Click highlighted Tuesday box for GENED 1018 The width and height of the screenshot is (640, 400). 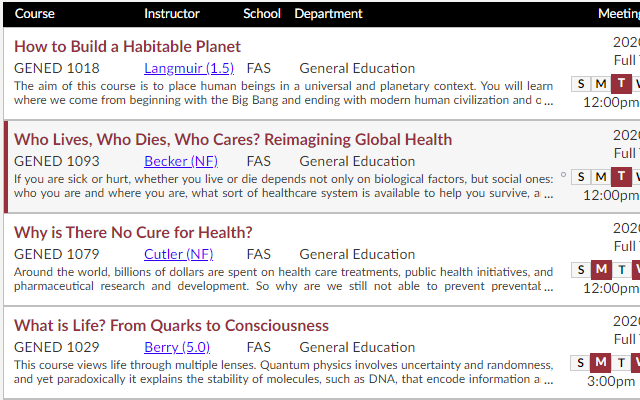coord(621,84)
